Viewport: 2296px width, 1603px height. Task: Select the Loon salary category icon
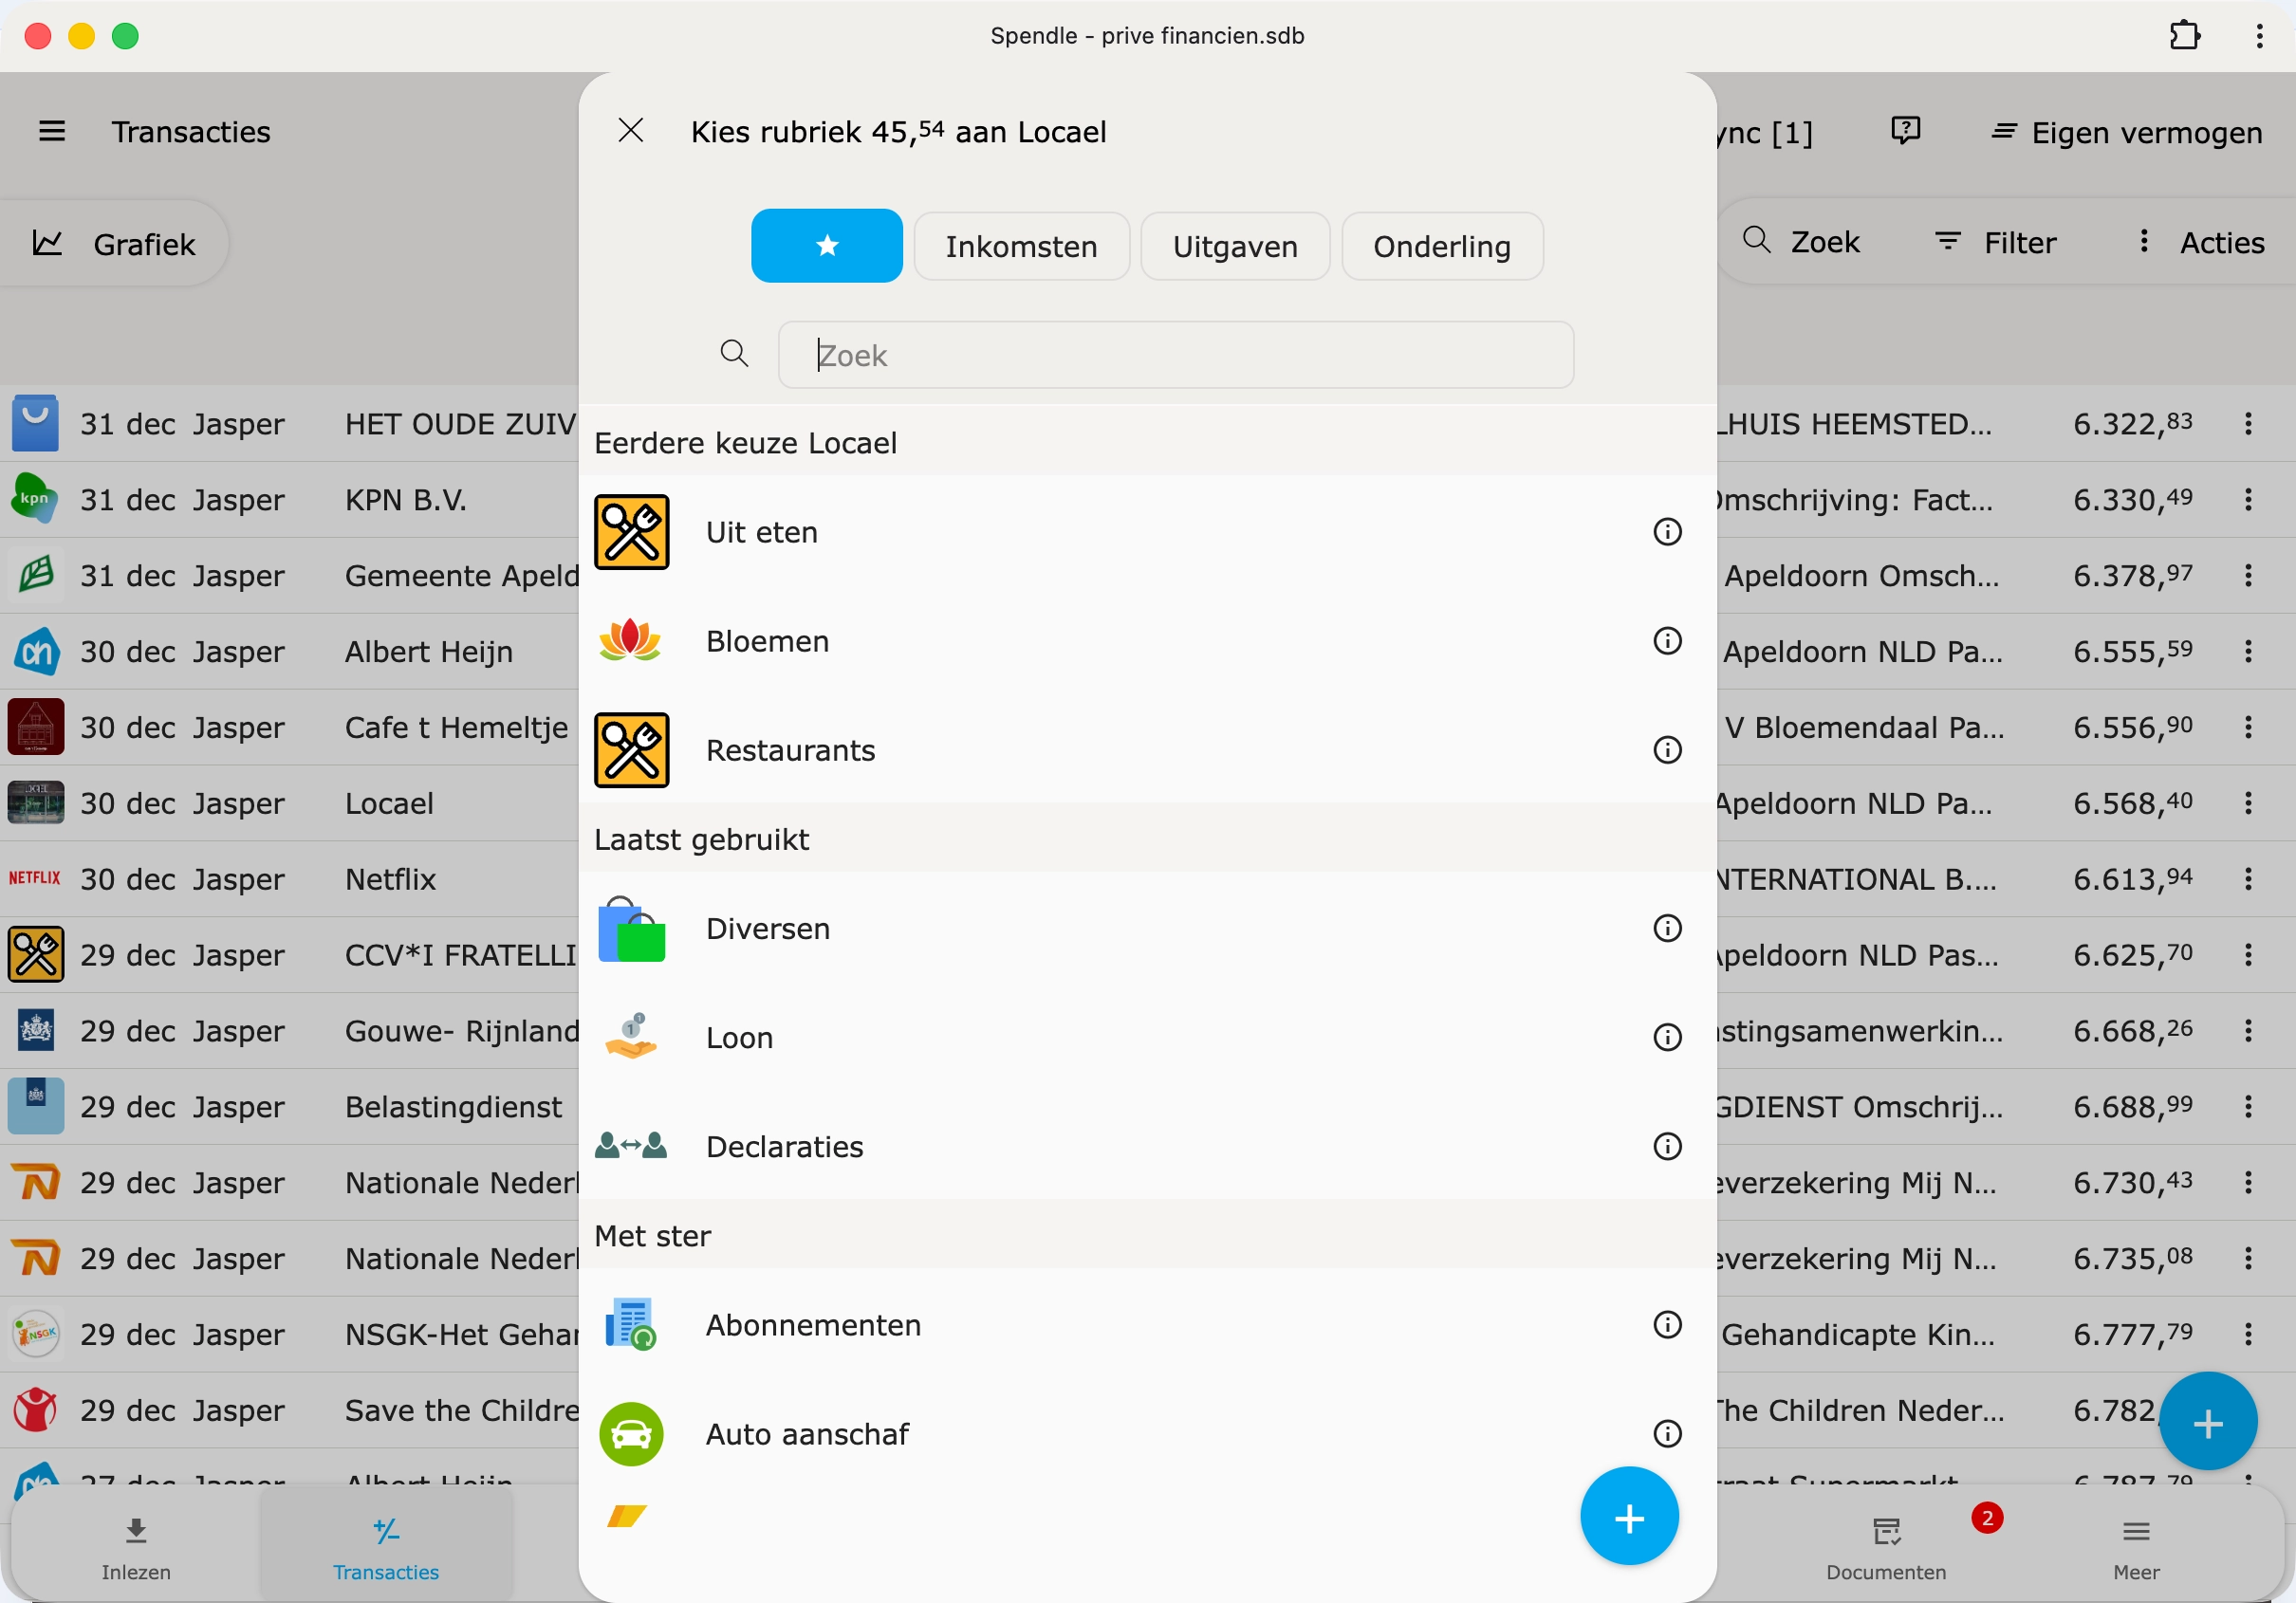point(632,1037)
